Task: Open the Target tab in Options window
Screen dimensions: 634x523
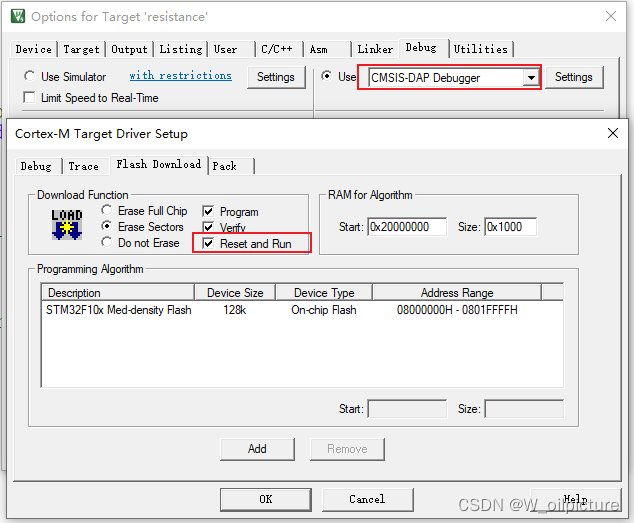Action: [81, 49]
